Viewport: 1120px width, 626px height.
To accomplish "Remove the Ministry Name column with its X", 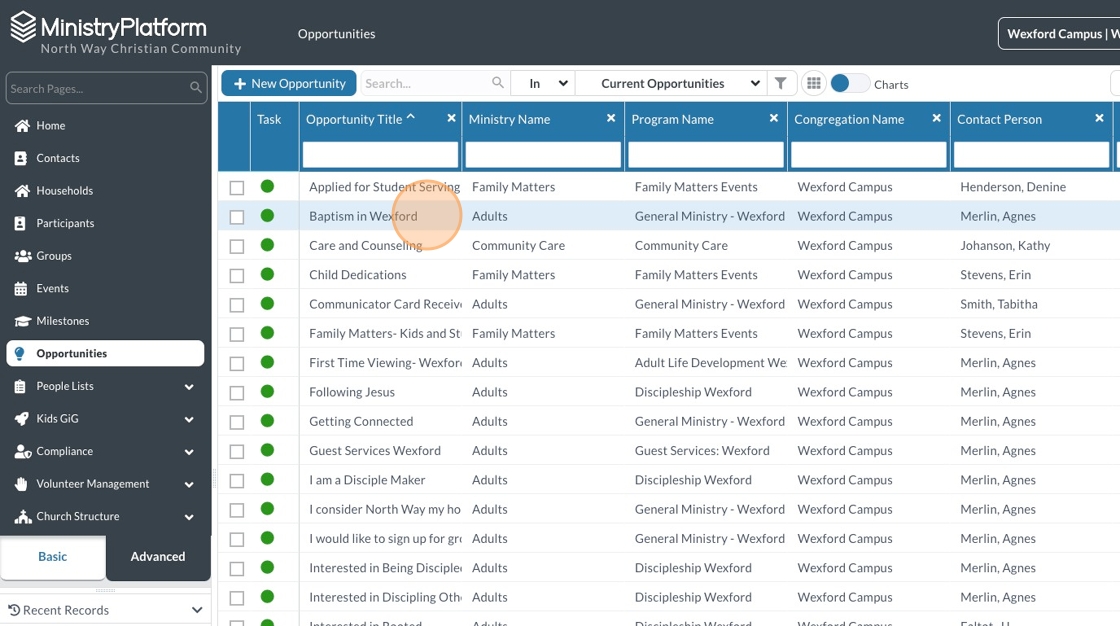I will 611,118.
